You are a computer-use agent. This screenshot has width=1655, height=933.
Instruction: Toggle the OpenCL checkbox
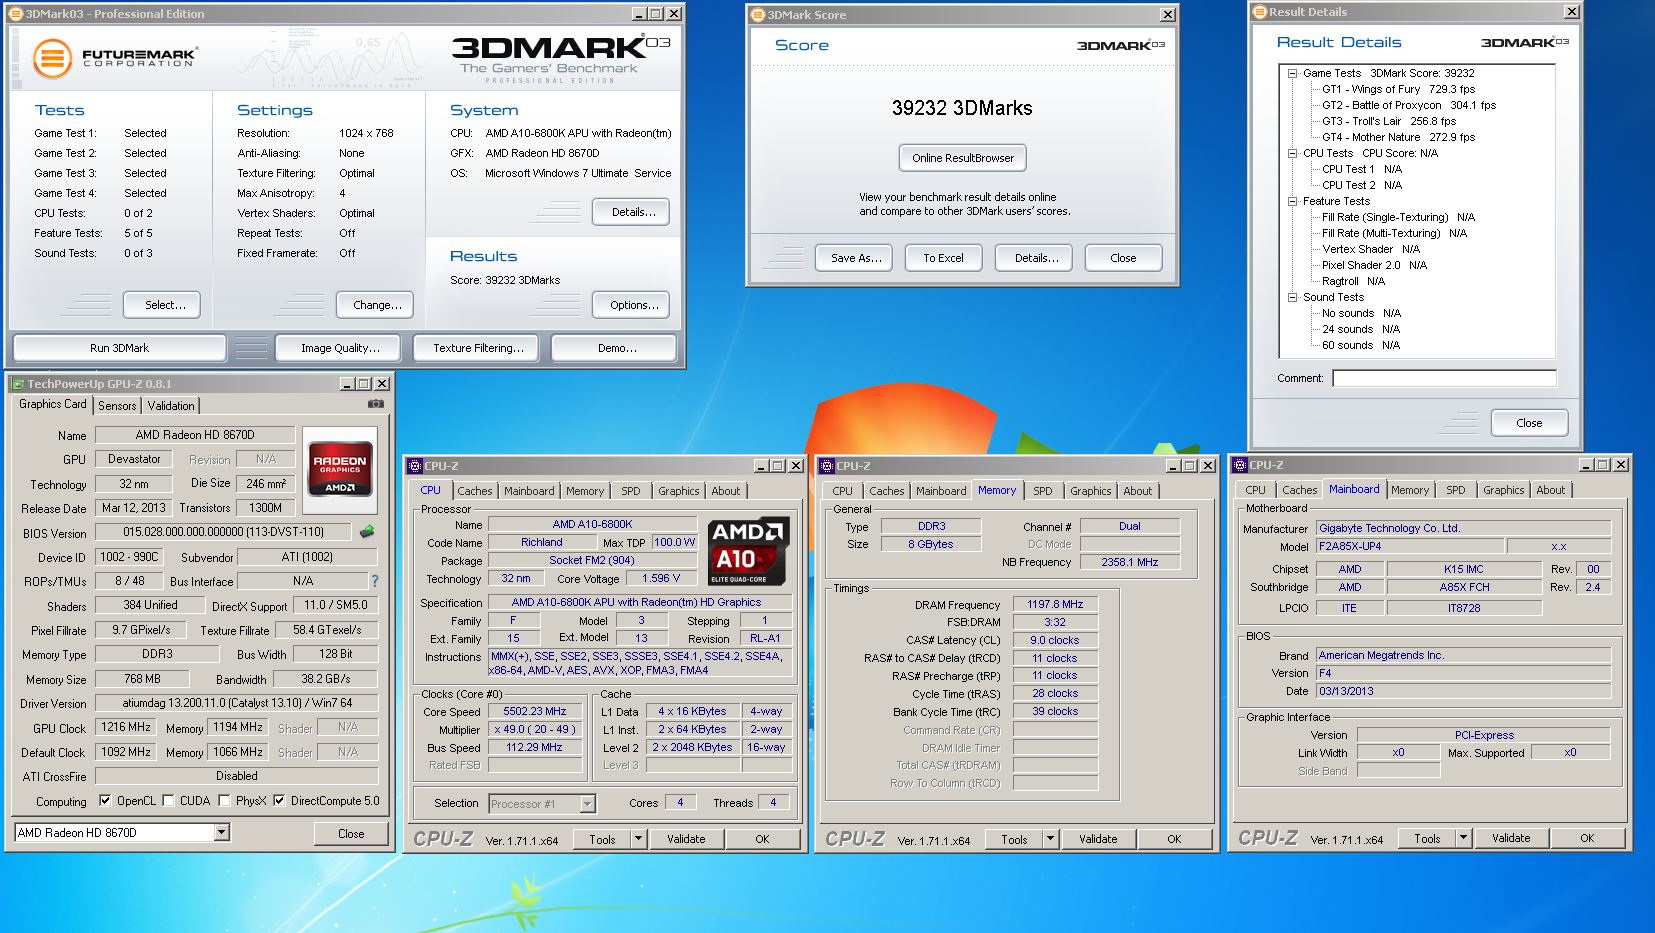(105, 801)
